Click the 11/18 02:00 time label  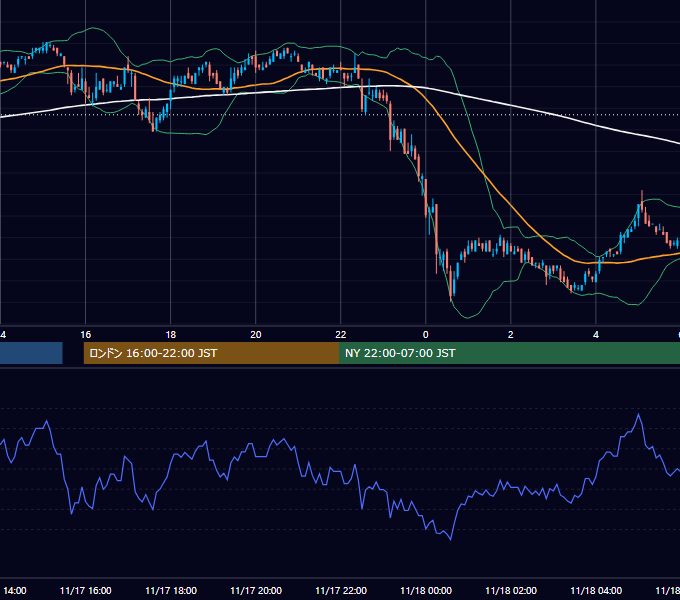[x=511, y=590]
